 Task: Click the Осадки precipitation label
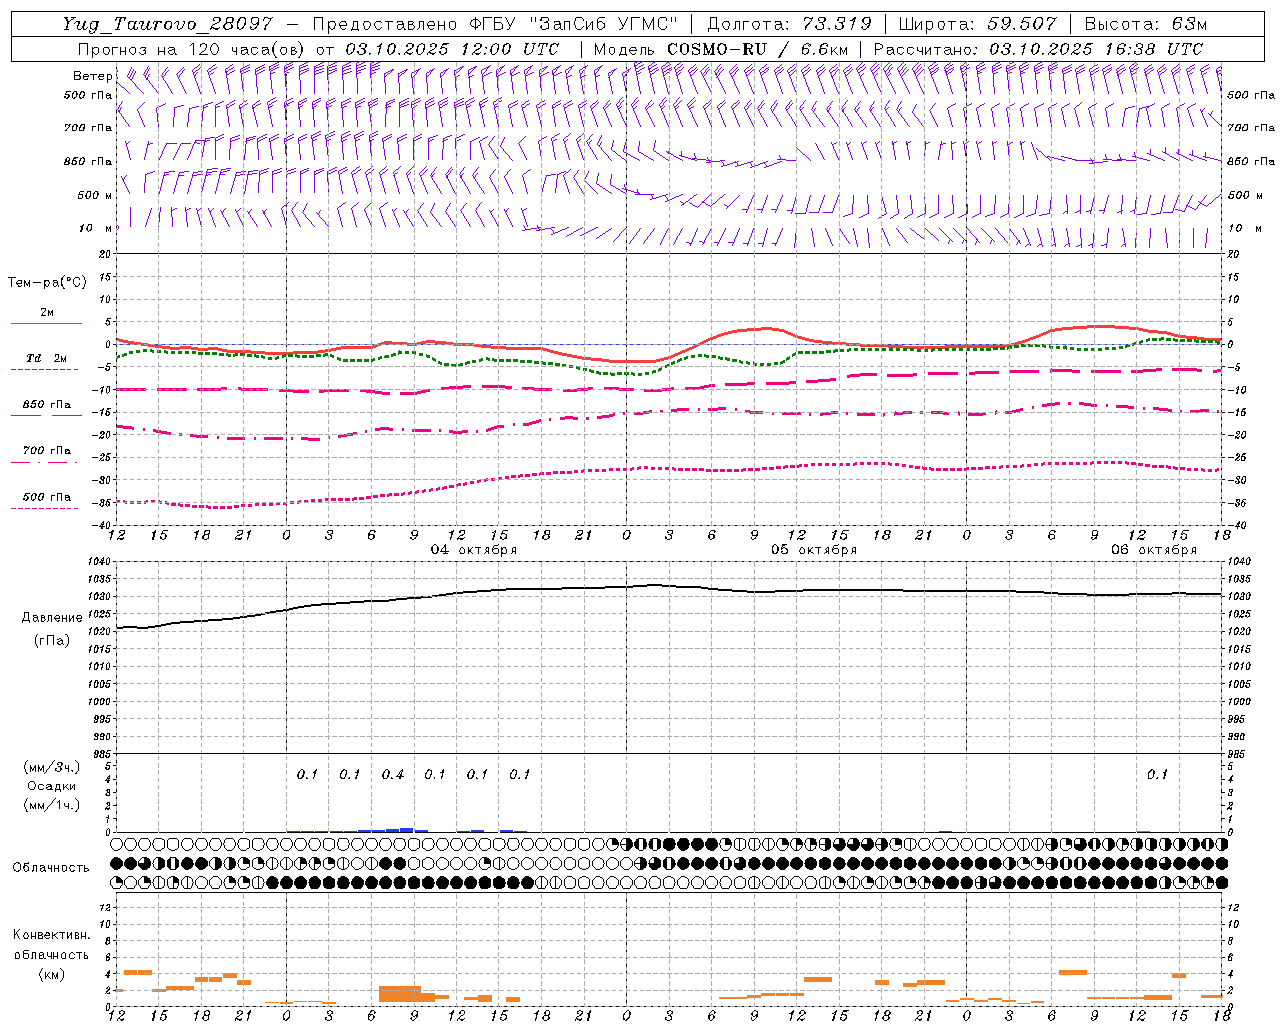pyautogui.click(x=51, y=786)
